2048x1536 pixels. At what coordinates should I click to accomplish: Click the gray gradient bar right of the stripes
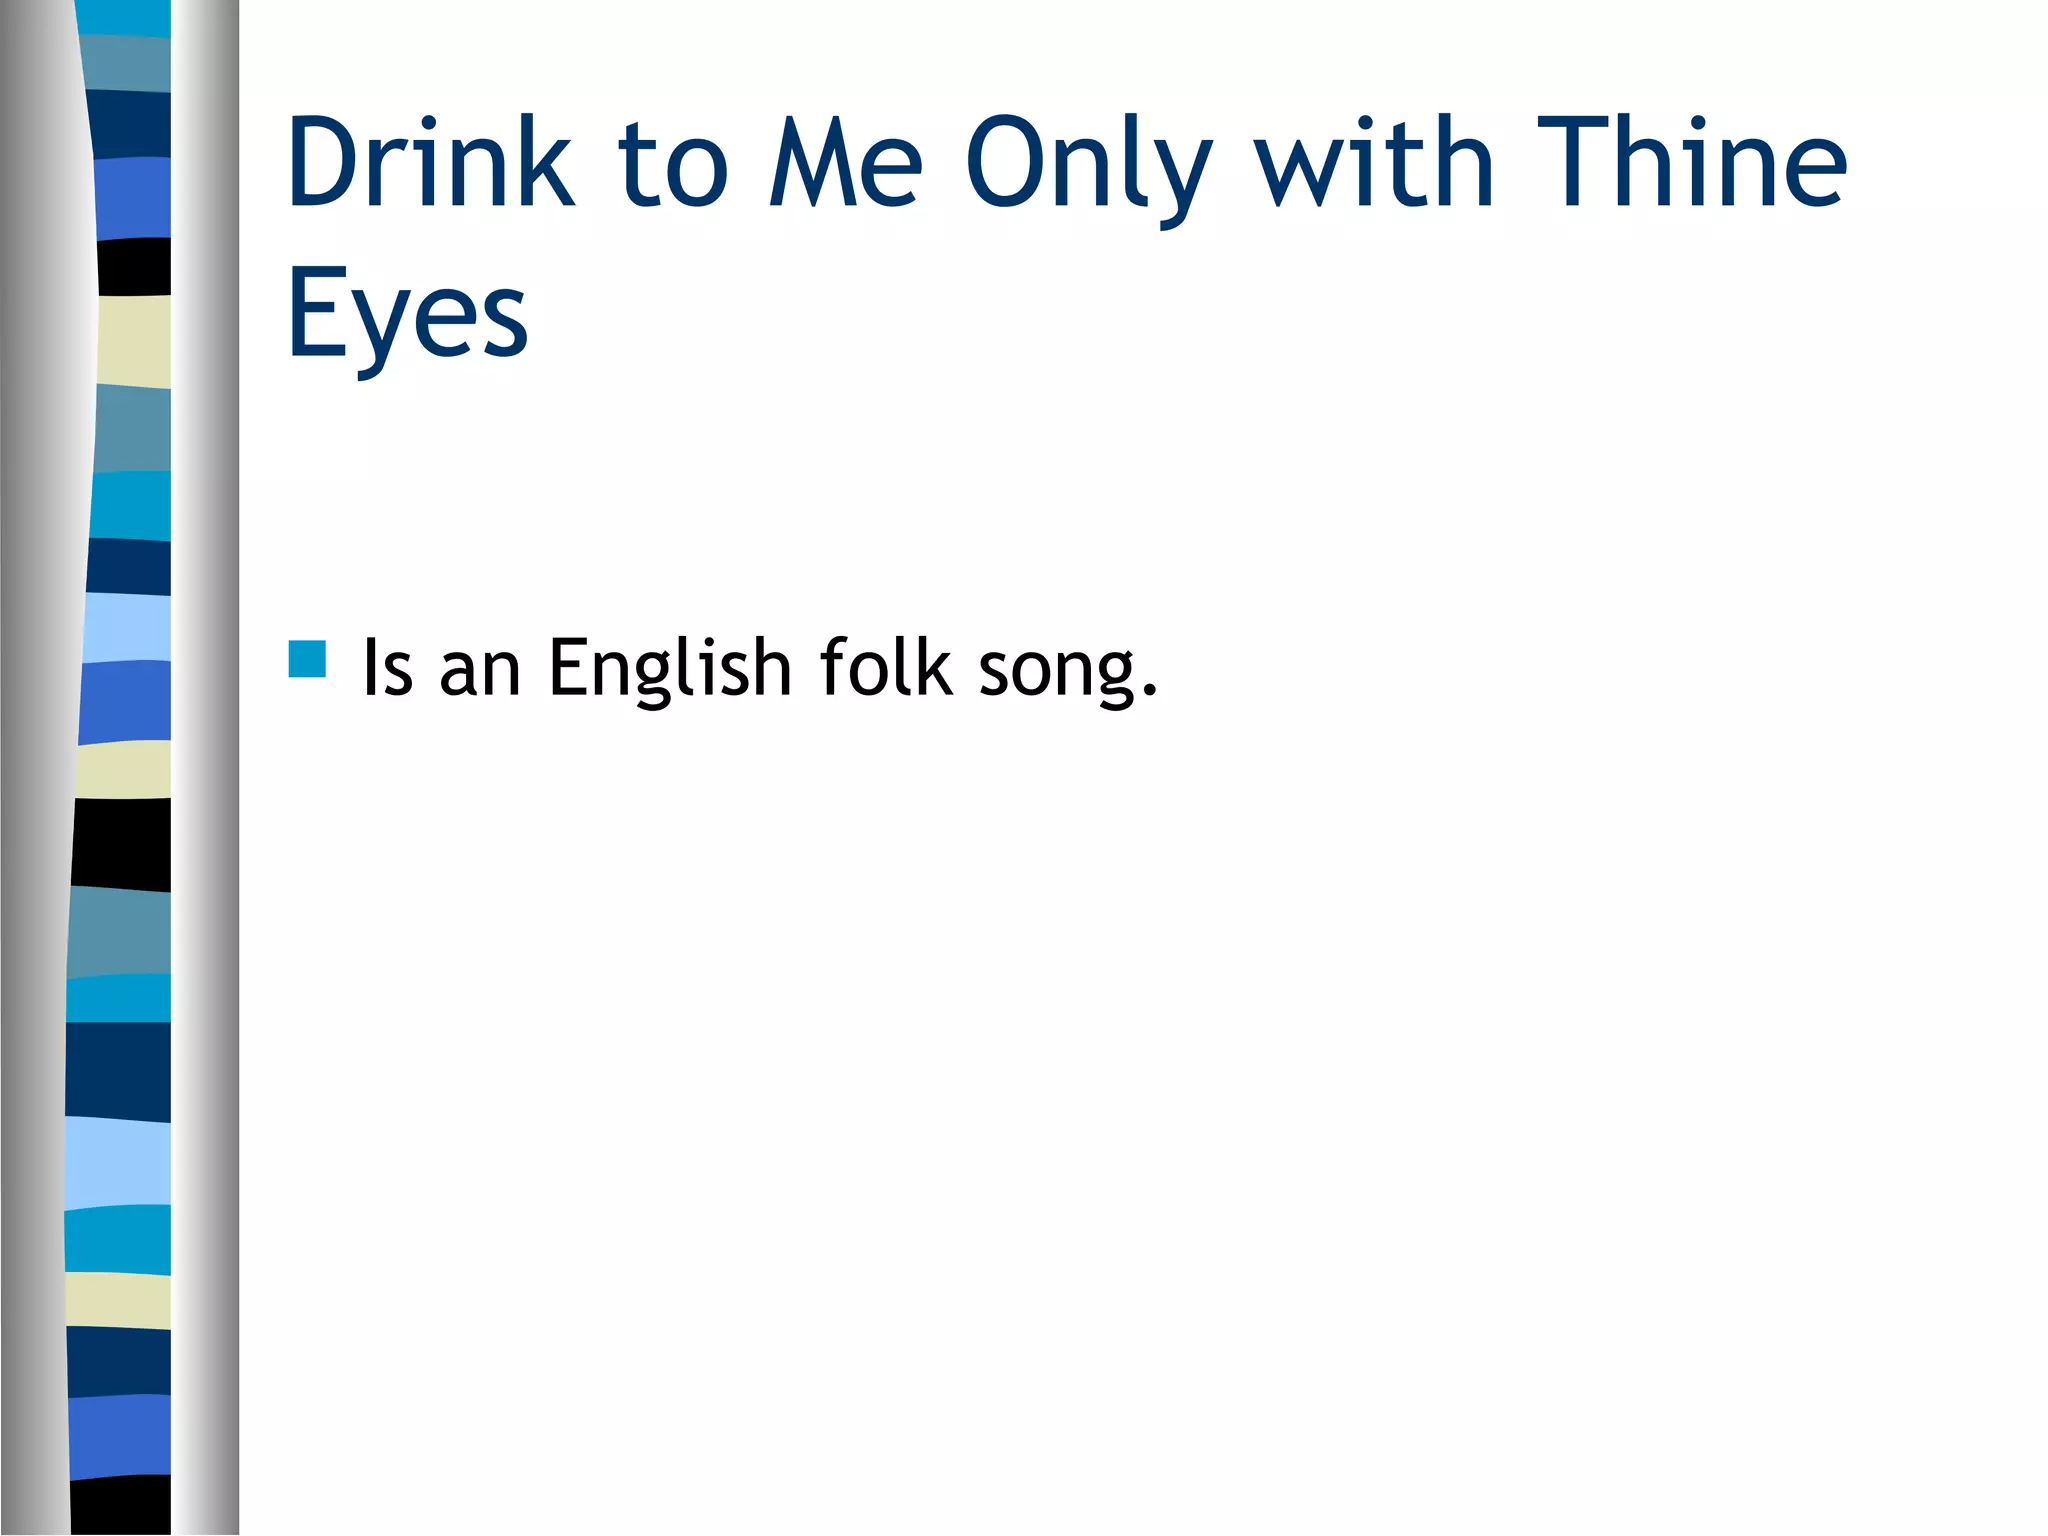205,768
